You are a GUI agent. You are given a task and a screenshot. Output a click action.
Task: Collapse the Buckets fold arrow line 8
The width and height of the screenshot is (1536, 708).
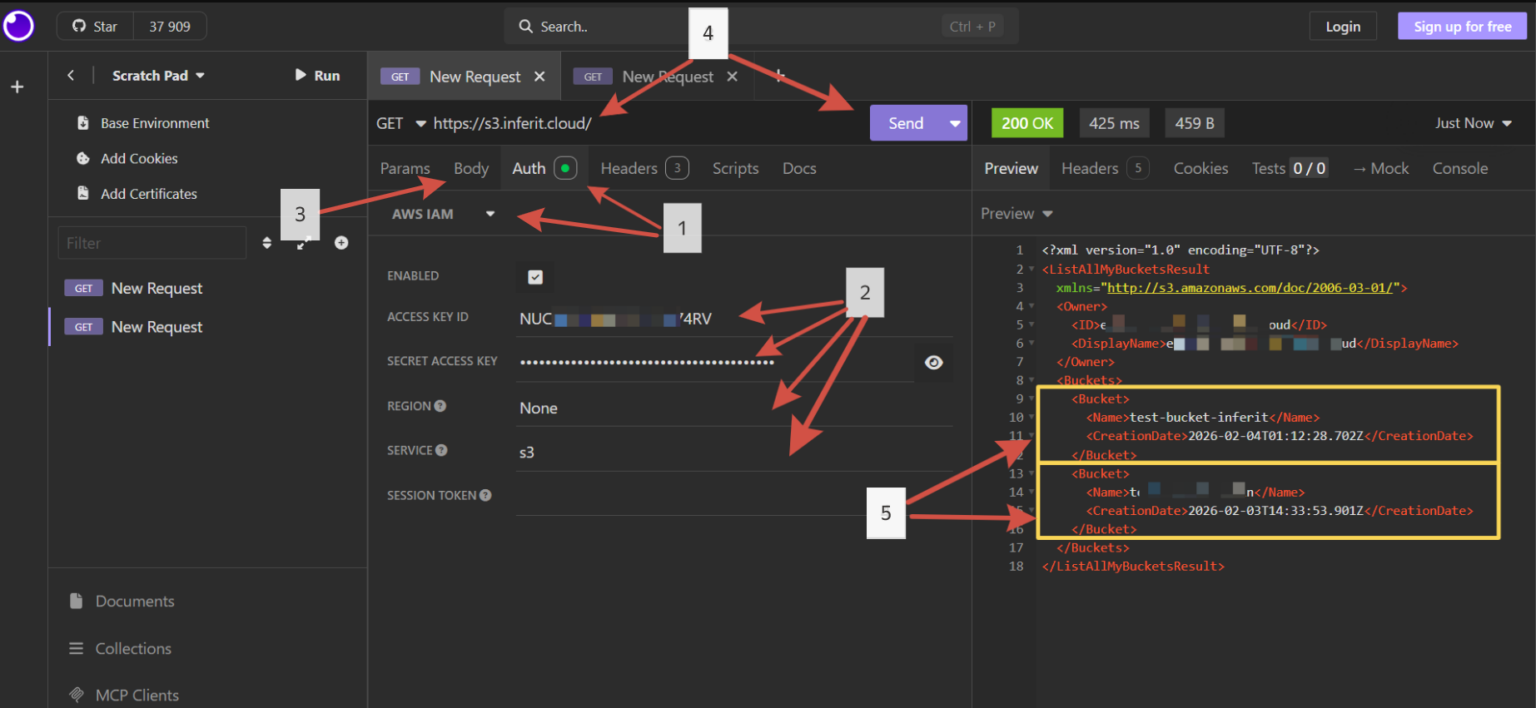coord(1032,381)
